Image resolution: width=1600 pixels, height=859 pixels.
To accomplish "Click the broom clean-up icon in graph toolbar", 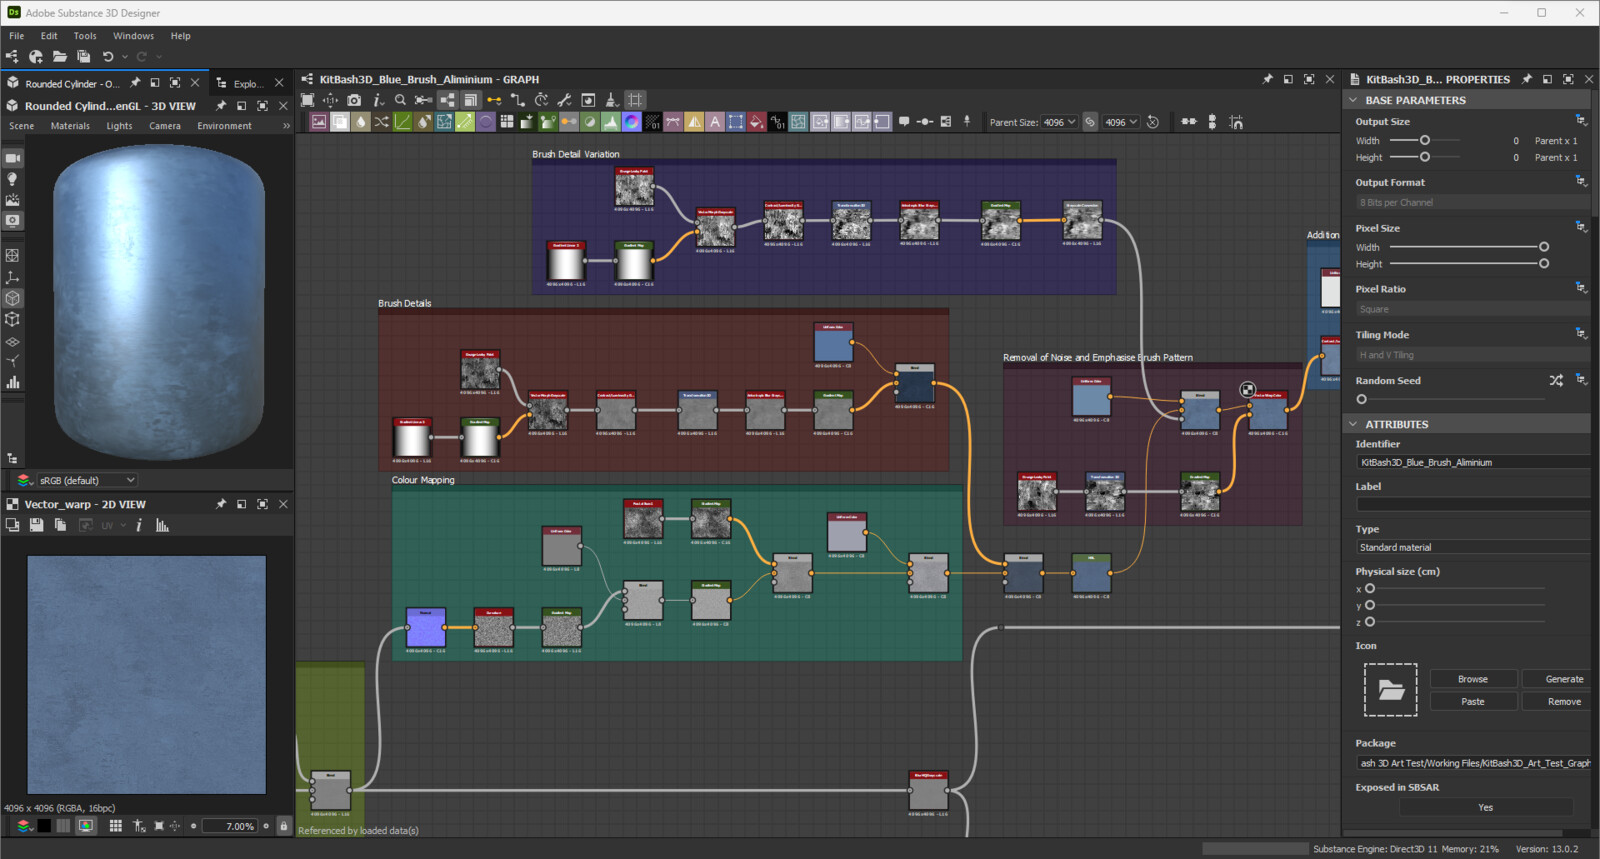I will coord(611,100).
